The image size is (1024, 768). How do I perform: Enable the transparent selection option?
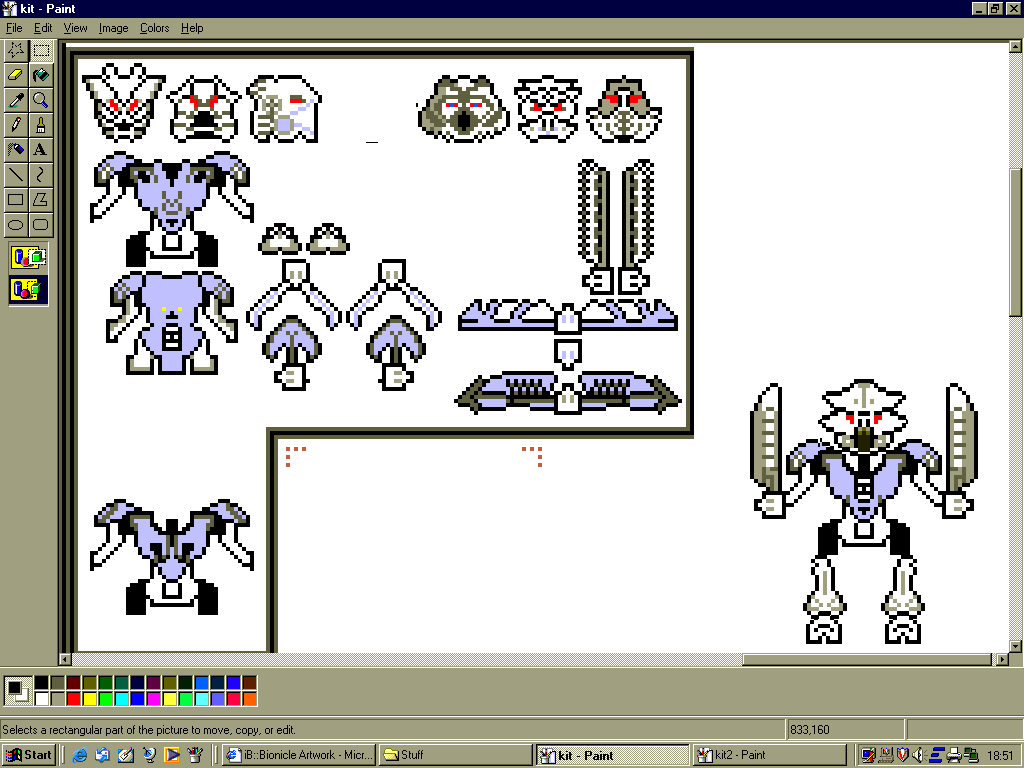[29, 289]
